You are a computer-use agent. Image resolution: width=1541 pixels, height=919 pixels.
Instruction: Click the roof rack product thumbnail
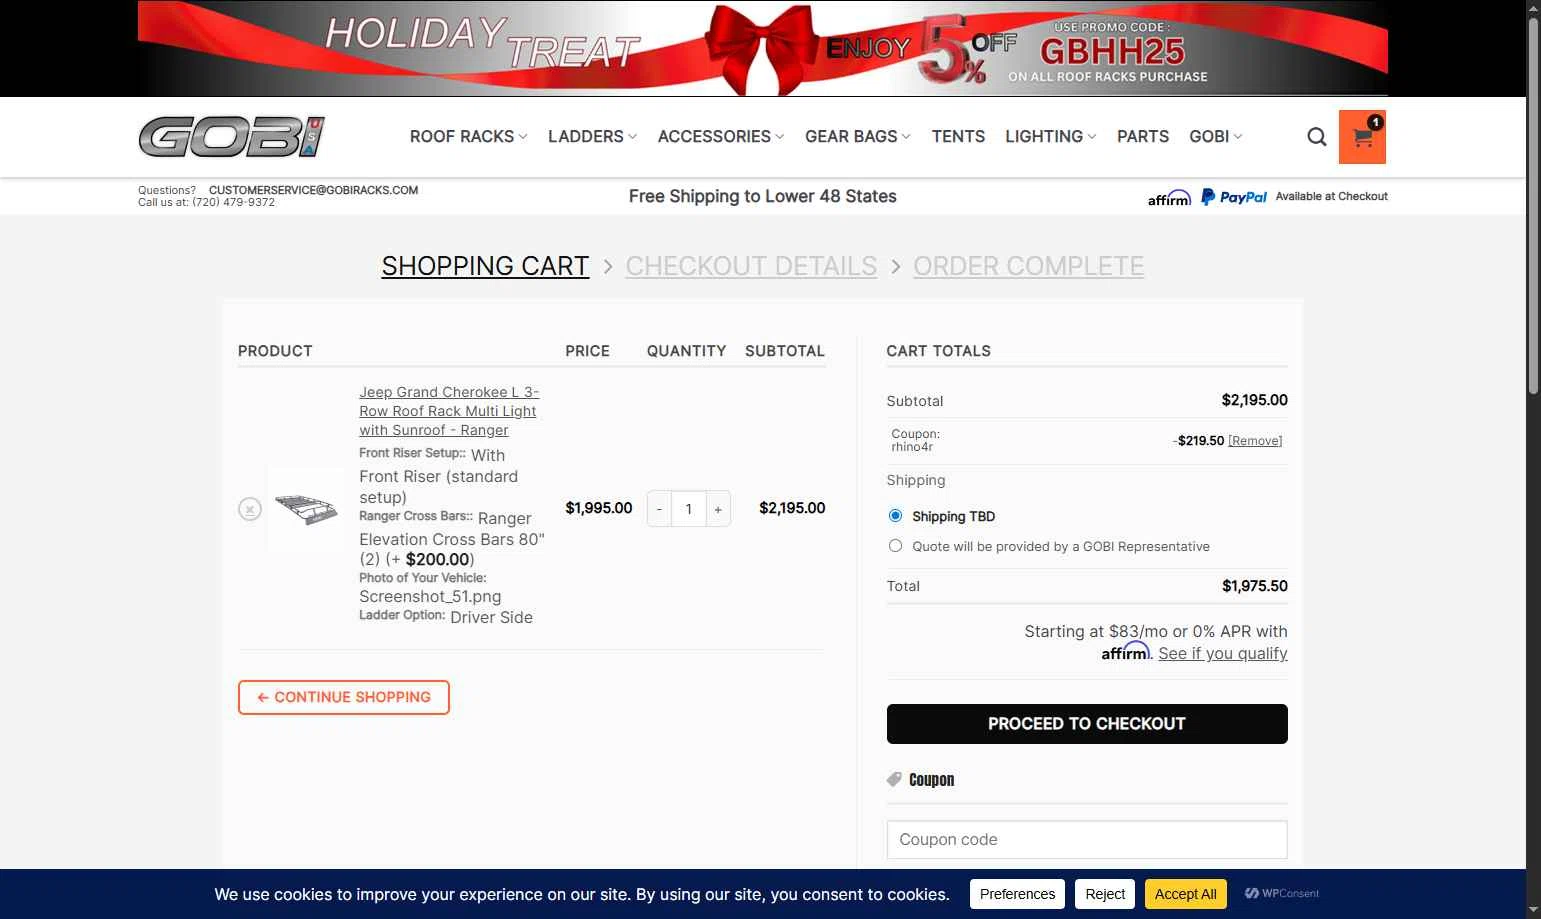tap(306, 509)
